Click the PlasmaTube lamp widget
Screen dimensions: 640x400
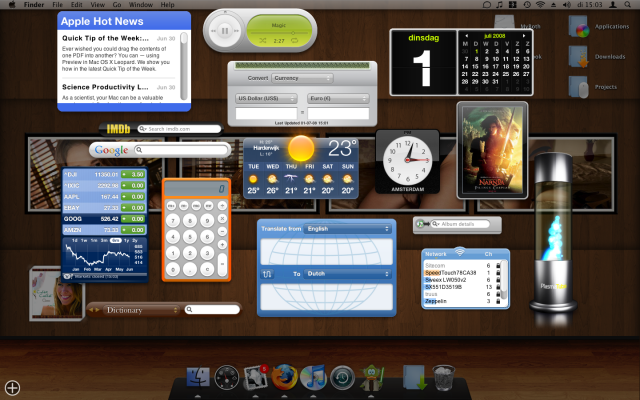[x=553, y=233]
